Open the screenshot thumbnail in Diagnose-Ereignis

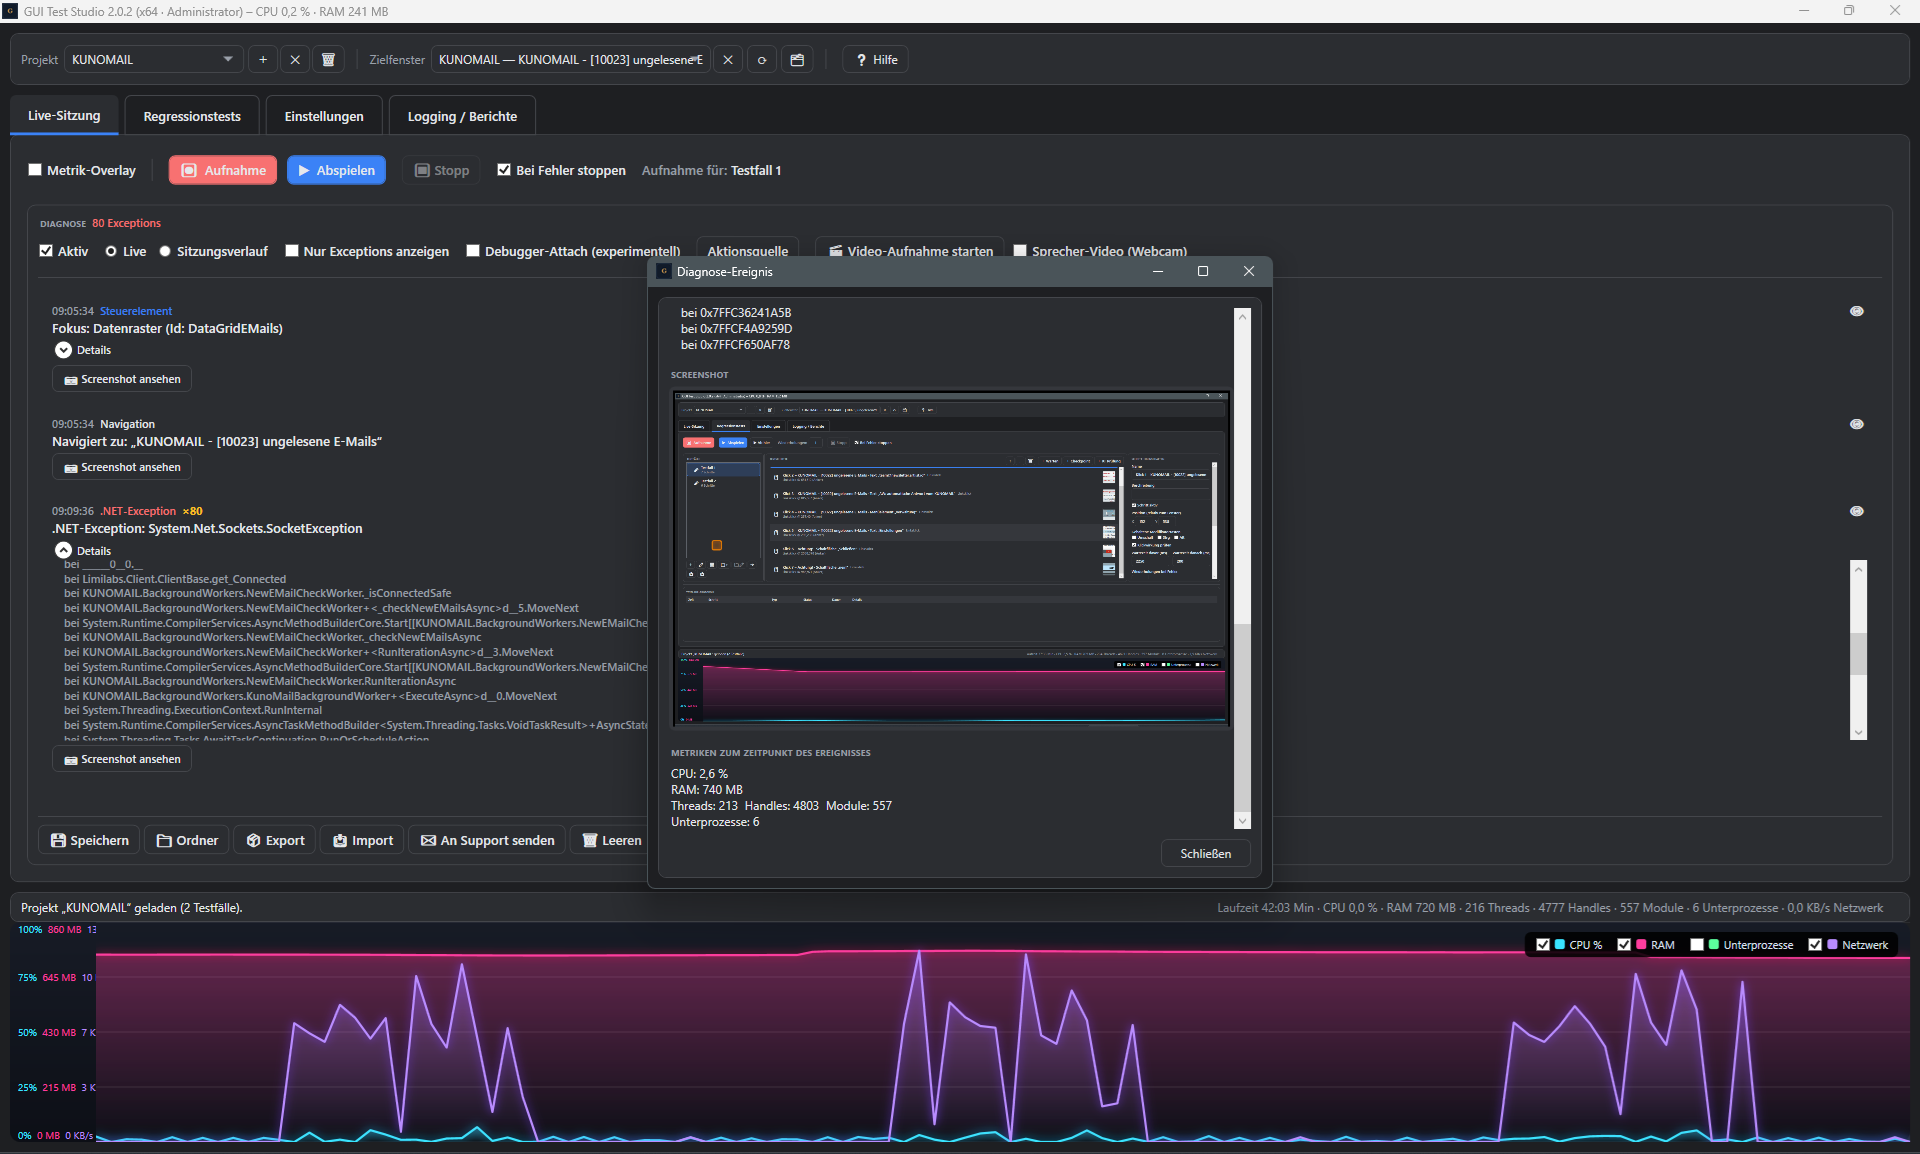point(951,559)
